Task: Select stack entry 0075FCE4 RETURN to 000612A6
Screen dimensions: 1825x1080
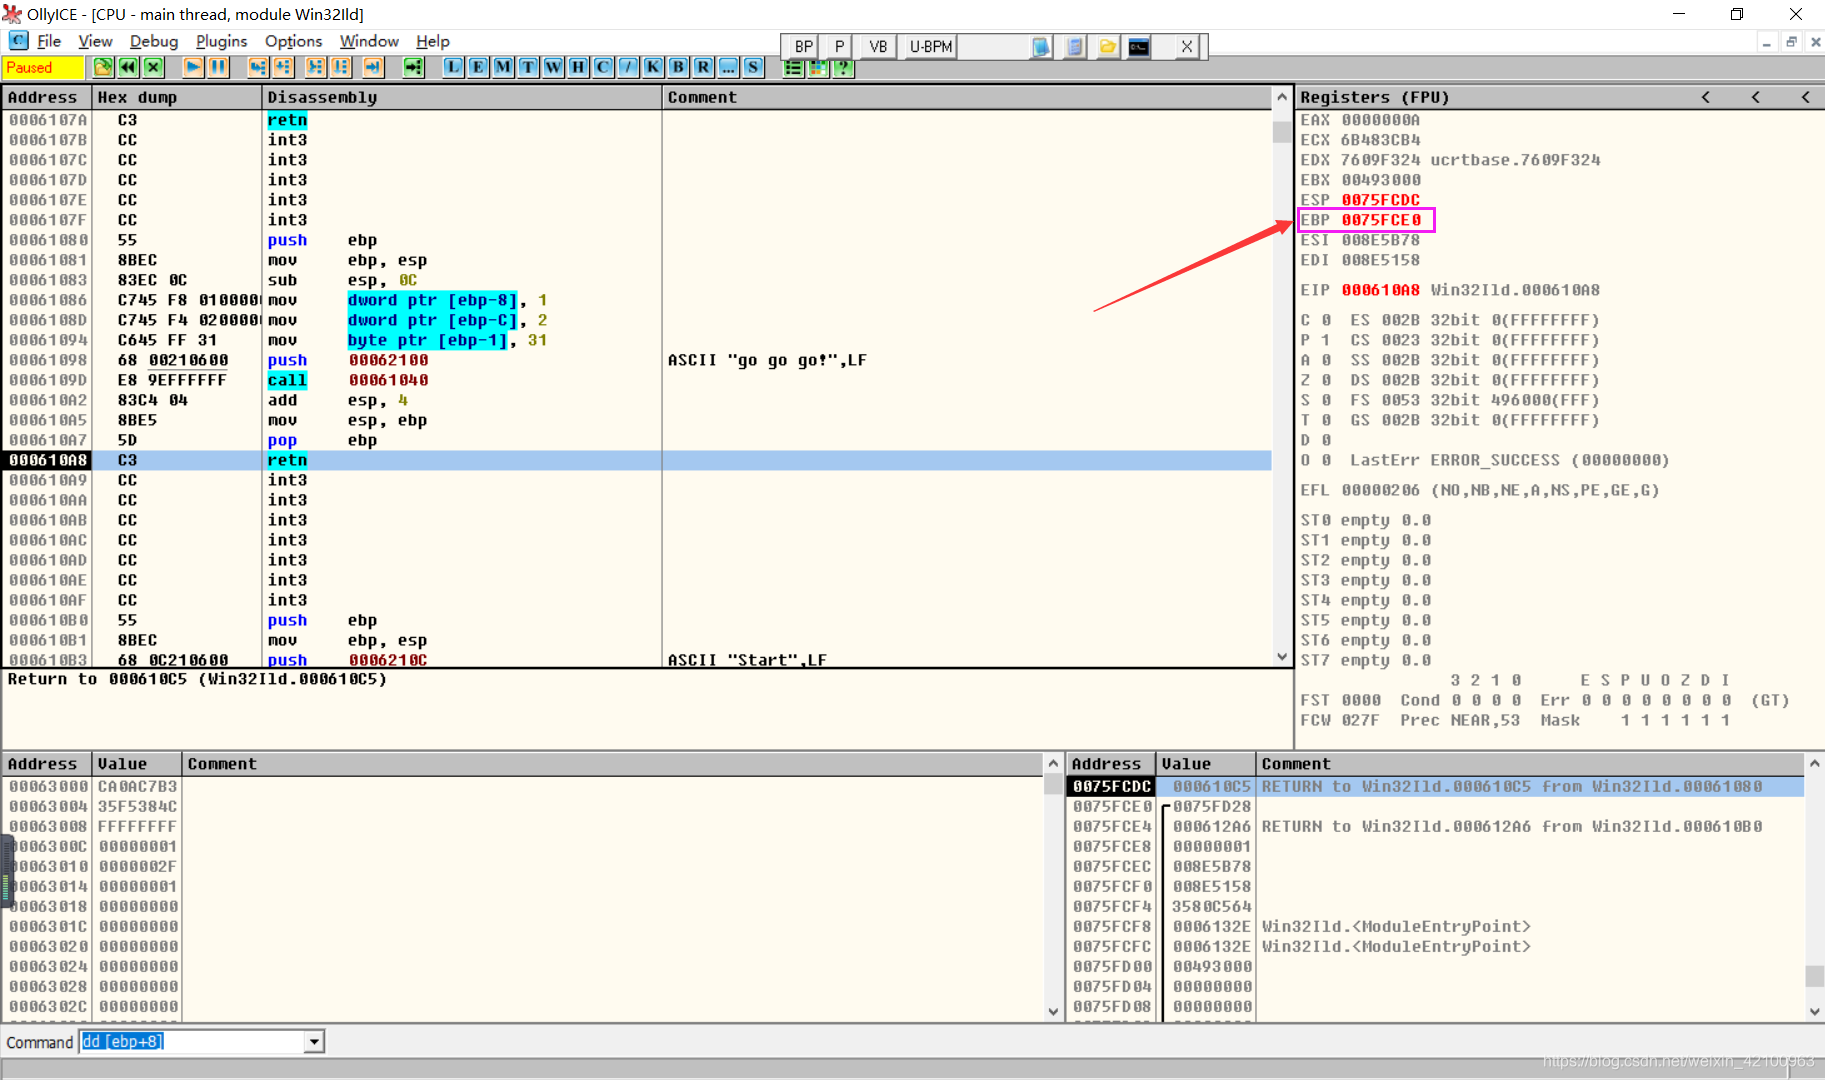Action: tap(1435, 826)
